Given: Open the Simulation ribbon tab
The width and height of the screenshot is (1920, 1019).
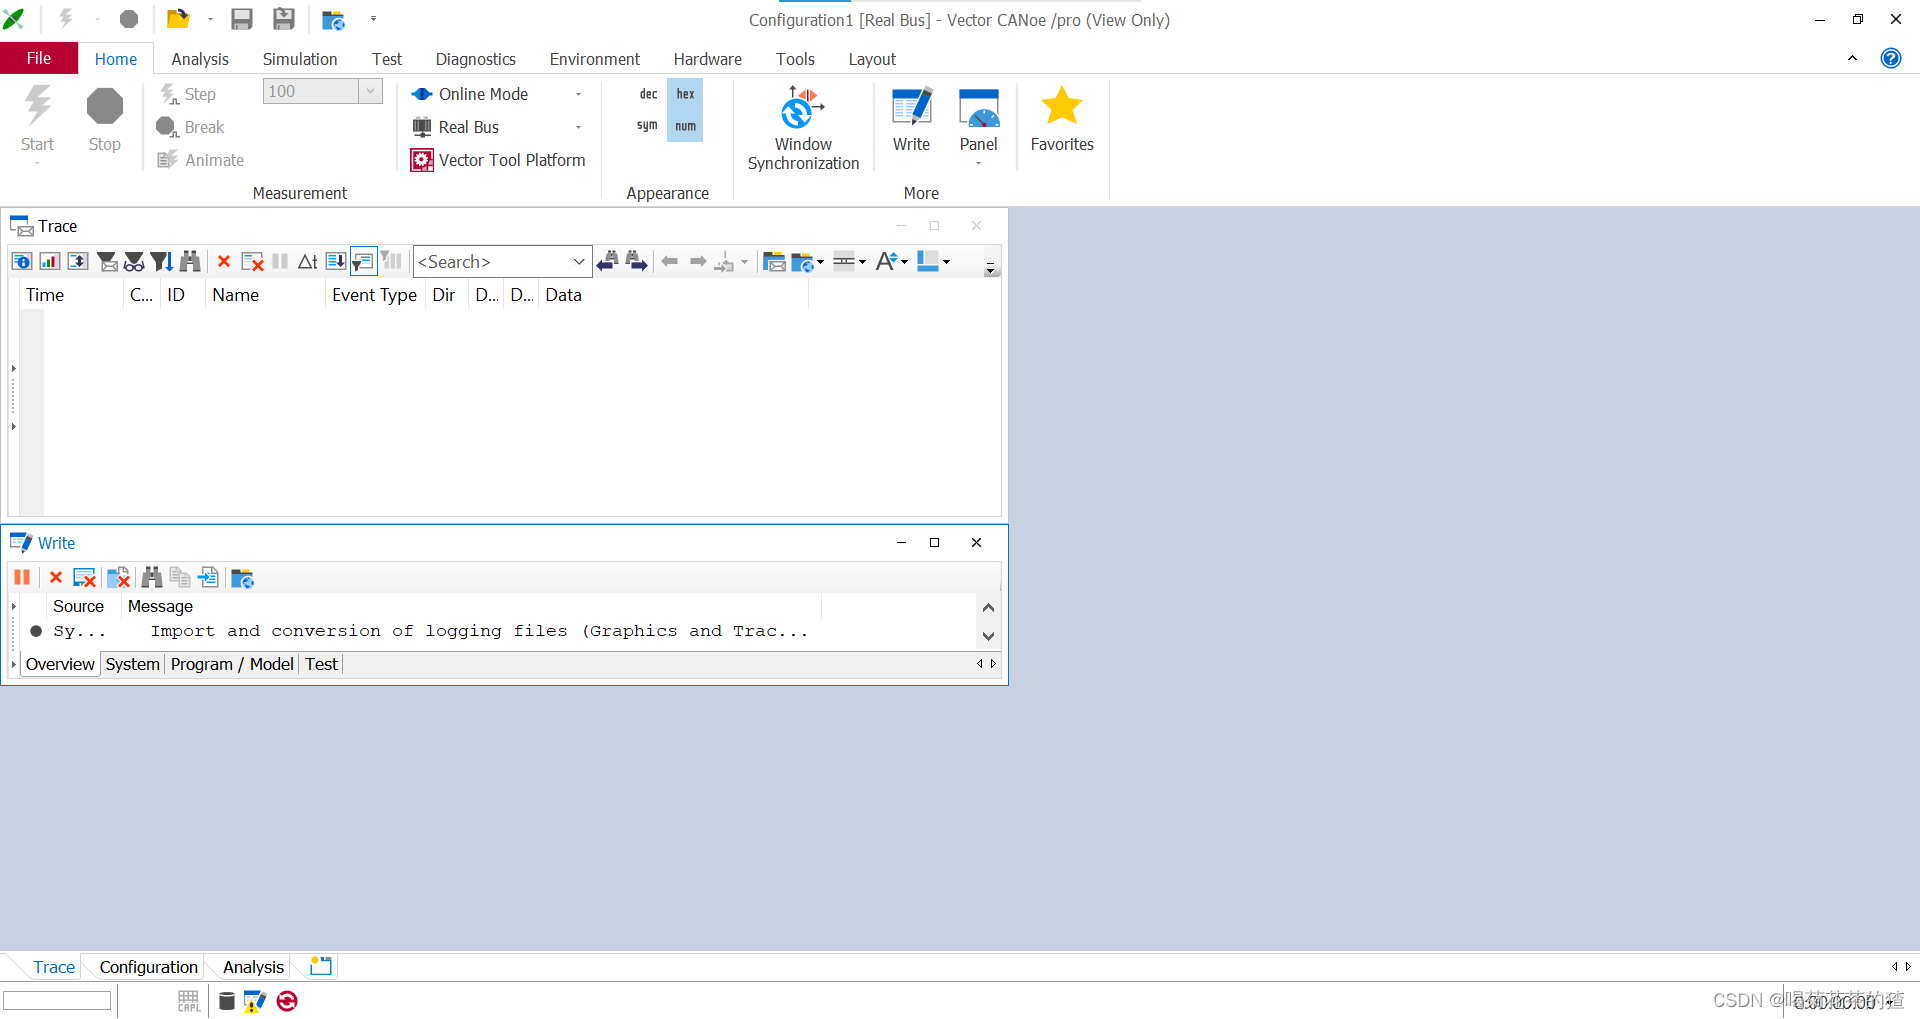Looking at the screenshot, I should tap(300, 59).
